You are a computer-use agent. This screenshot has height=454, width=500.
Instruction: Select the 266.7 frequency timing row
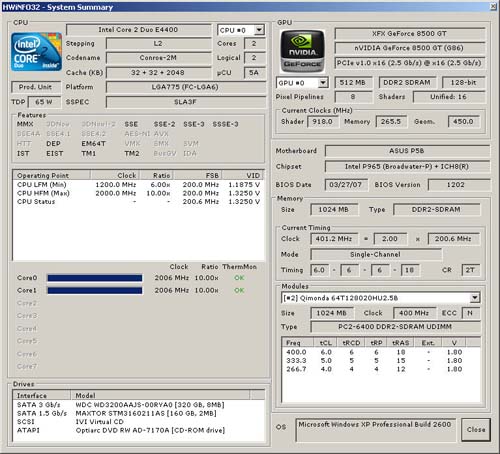tap(381, 369)
